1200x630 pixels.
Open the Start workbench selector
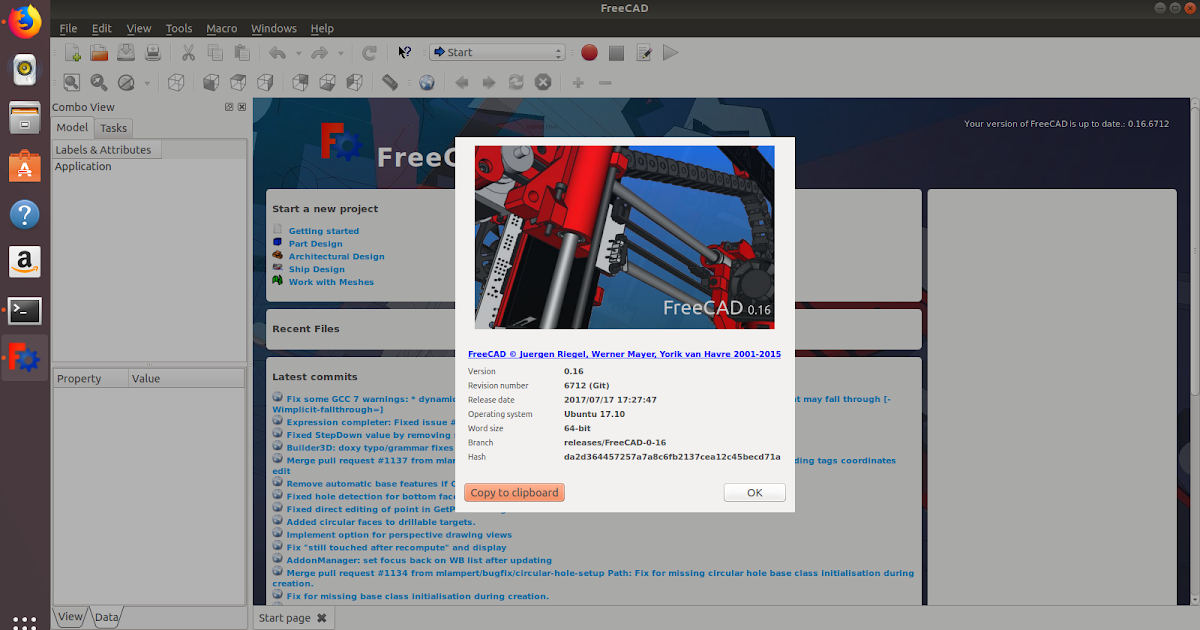pyautogui.click(x=497, y=52)
